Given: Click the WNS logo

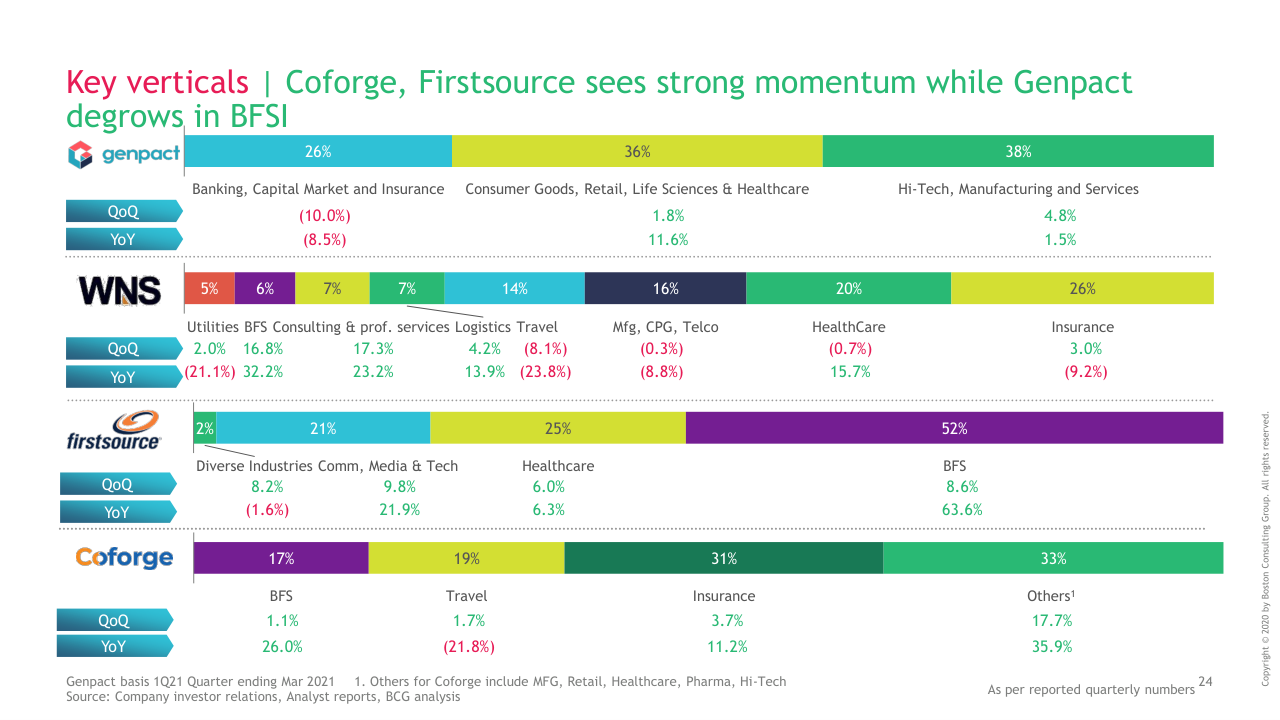Looking at the screenshot, I should (120, 290).
